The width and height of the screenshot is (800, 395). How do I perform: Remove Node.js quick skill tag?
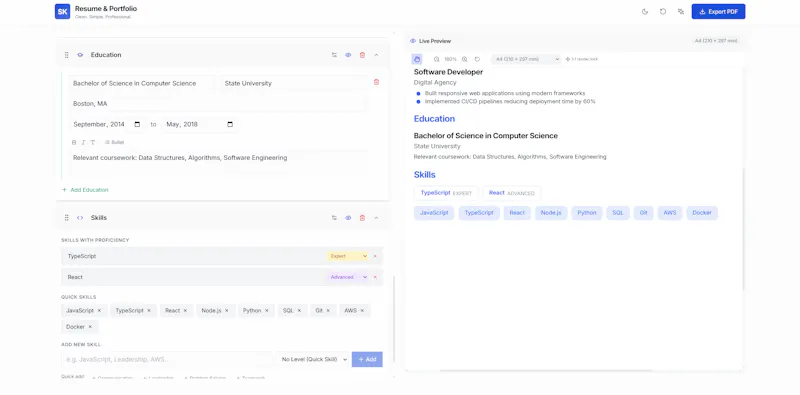tap(227, 310)
